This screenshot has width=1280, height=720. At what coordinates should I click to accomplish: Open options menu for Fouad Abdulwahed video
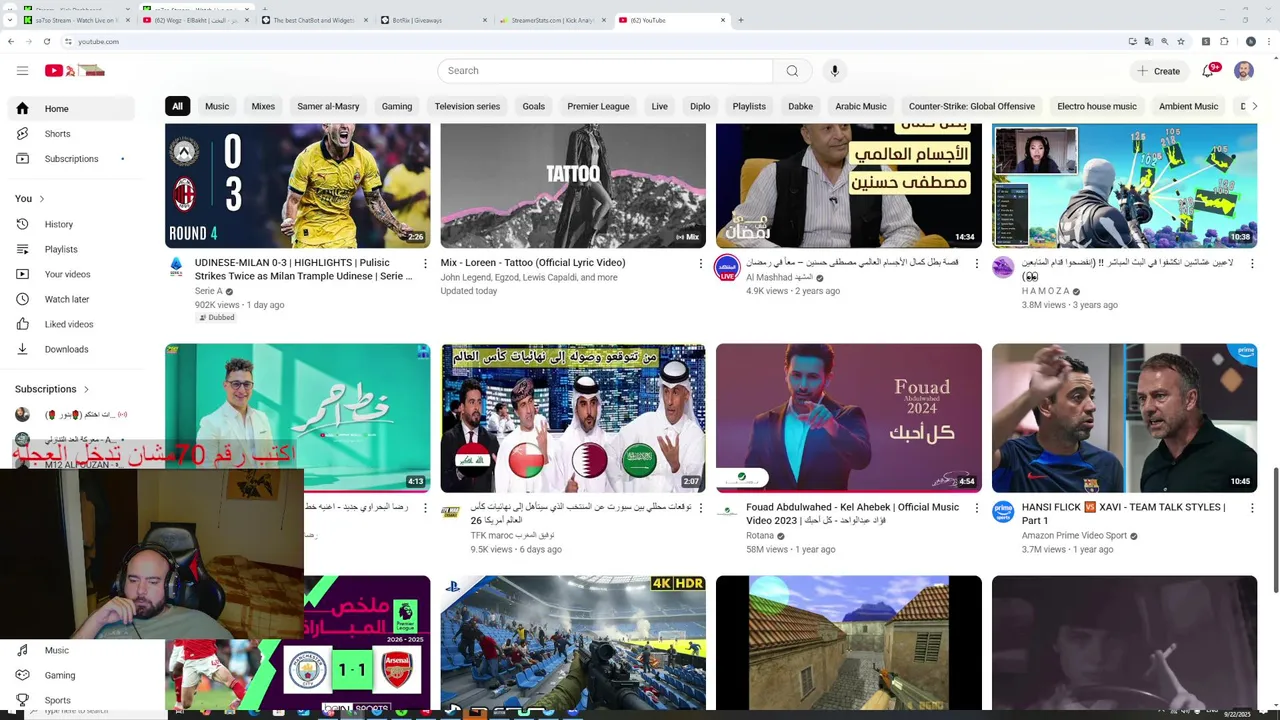pos(977,508)
